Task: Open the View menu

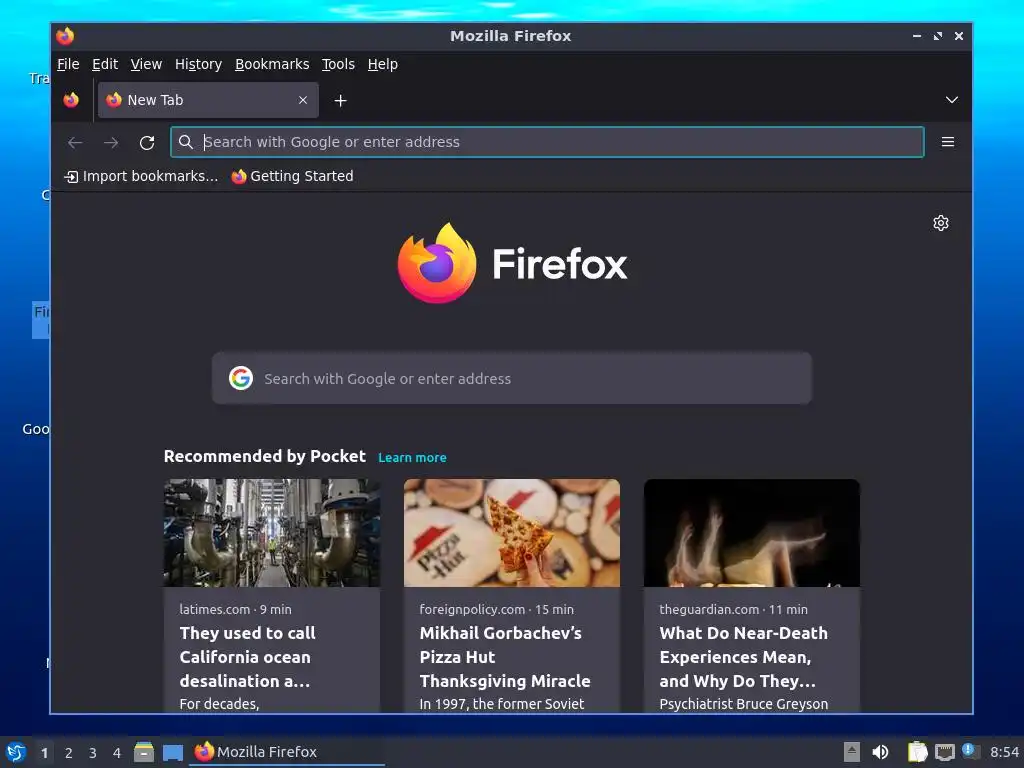Action: 146,64
